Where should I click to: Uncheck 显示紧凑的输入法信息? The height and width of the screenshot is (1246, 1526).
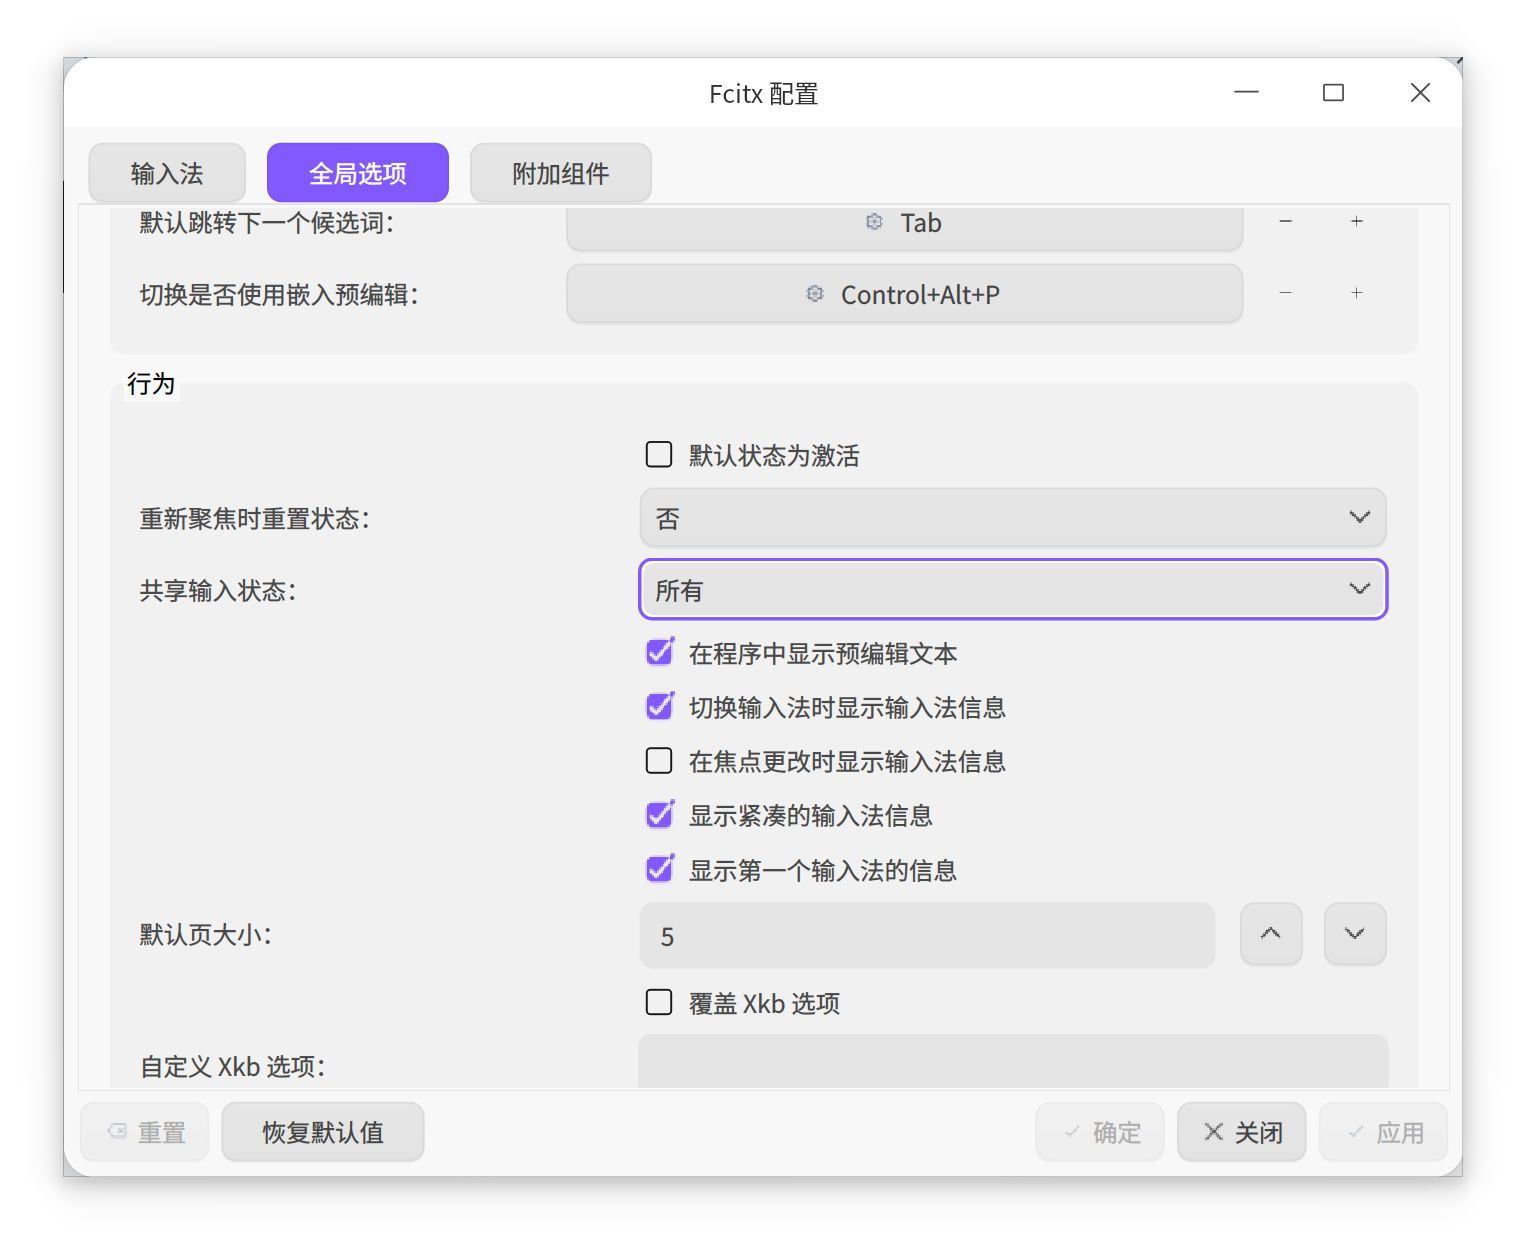(x=659, y=815)
